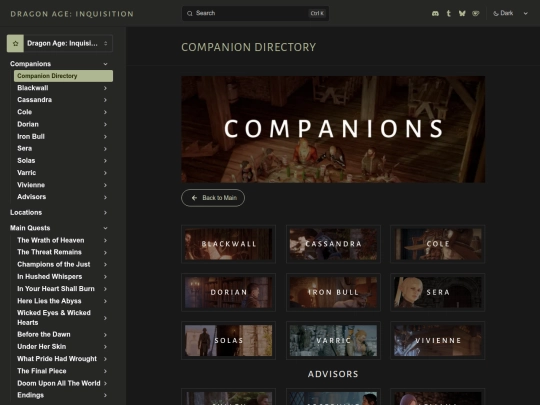Open Doom Upon All The World quest
Viewport: 540px width, 405px height.
59,383
